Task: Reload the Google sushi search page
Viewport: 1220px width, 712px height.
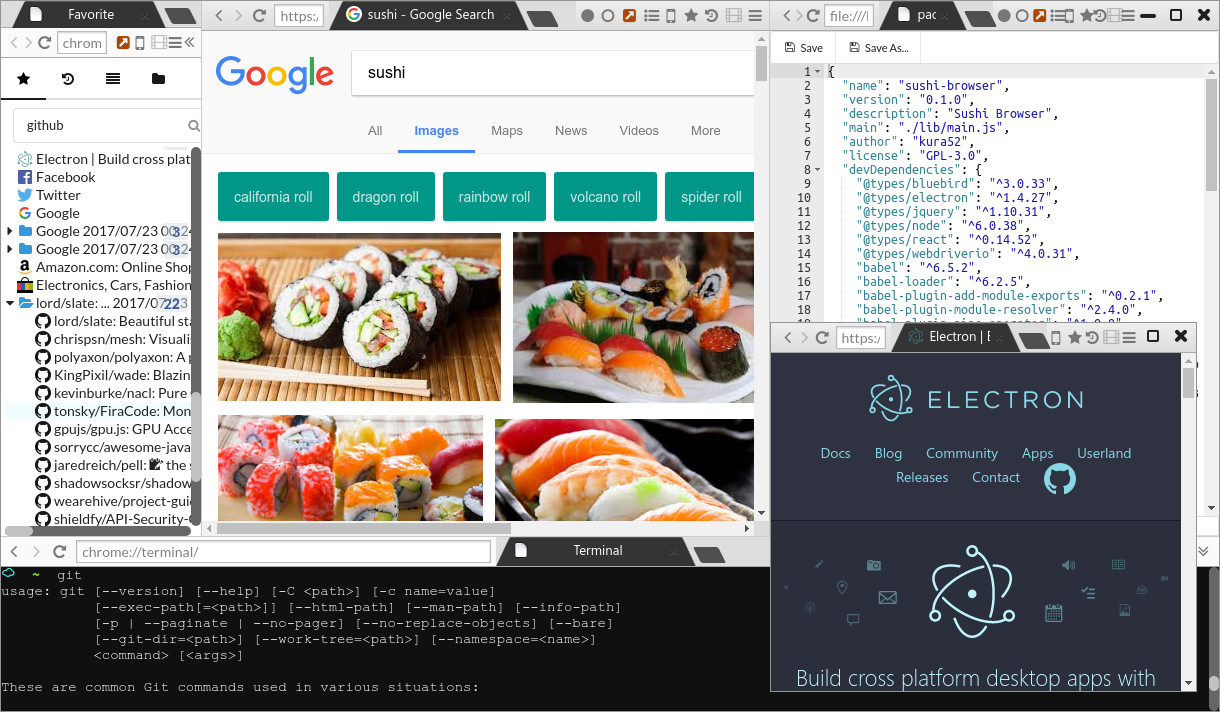Action: [x=259, y=16]
